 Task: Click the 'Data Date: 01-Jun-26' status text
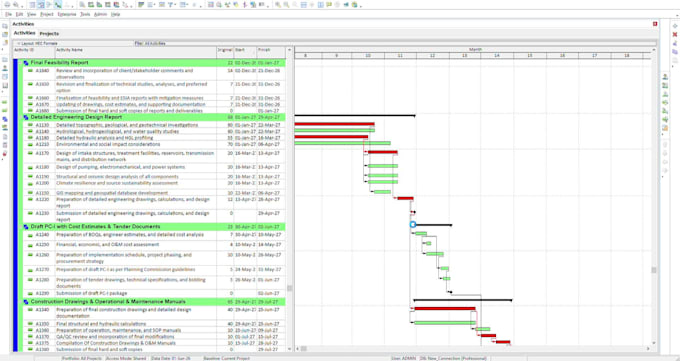170,358
